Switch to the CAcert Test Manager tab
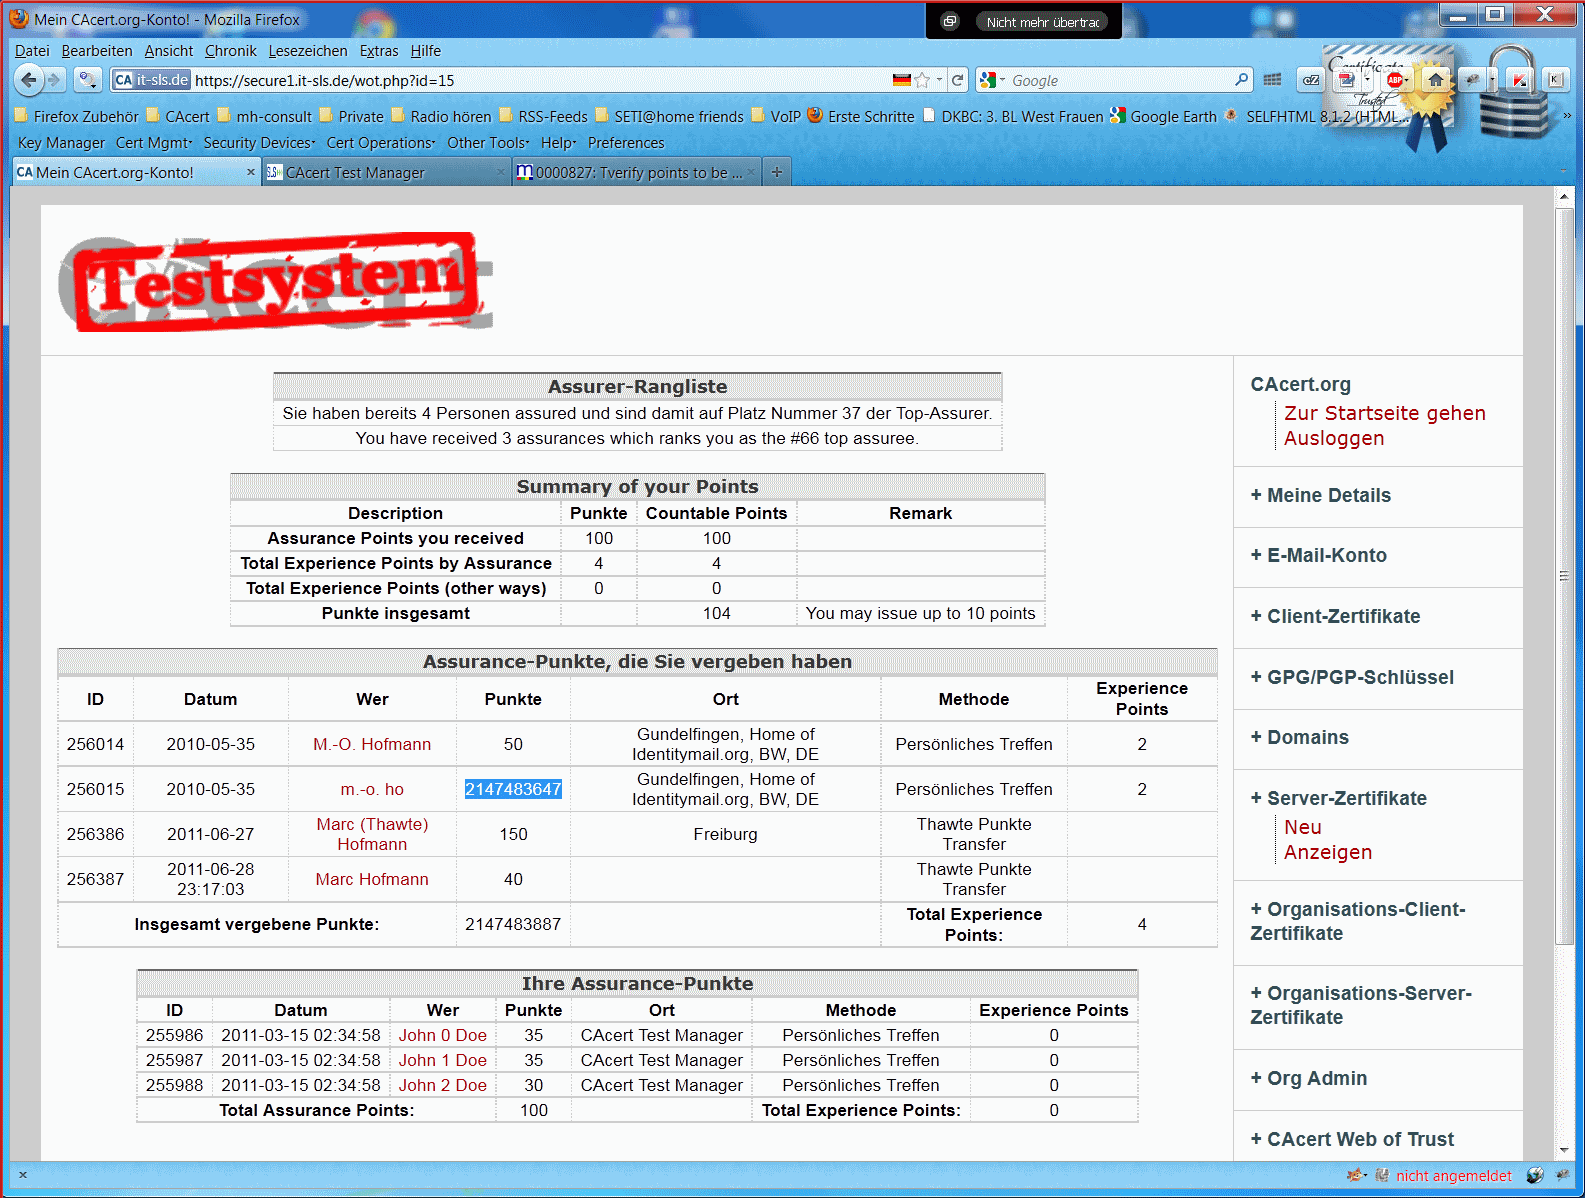 tap(387, 172)
